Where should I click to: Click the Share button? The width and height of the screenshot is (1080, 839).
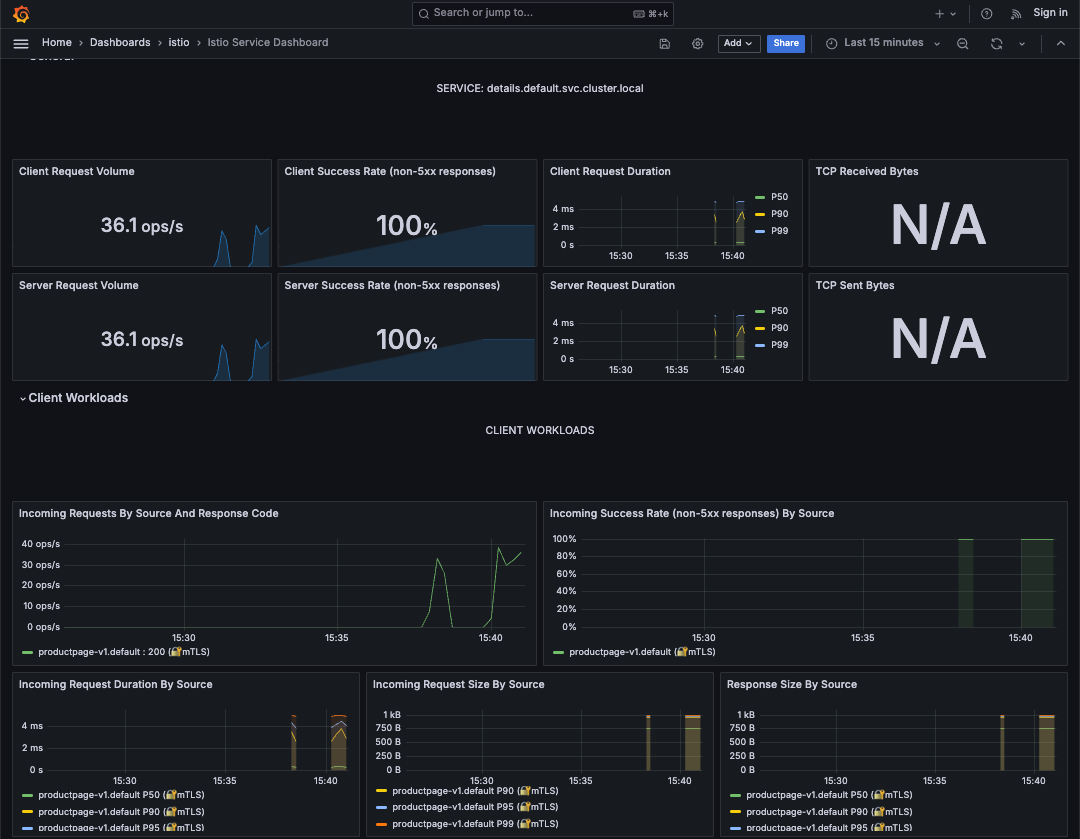point(786,43)
